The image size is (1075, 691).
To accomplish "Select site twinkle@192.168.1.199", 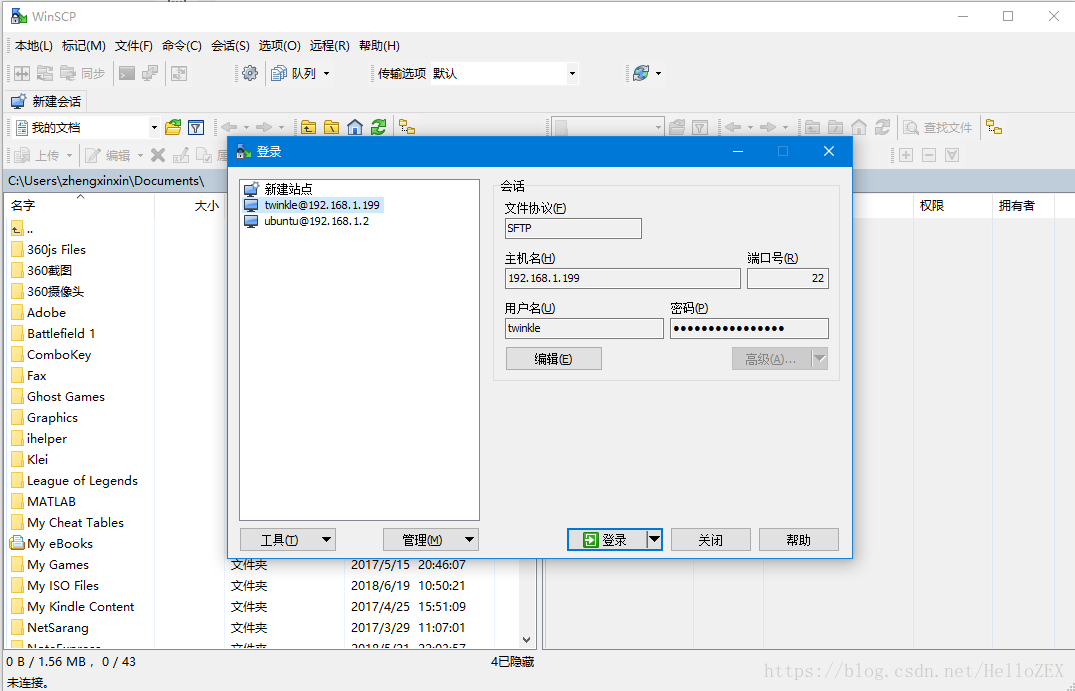I will click(322, 205).
